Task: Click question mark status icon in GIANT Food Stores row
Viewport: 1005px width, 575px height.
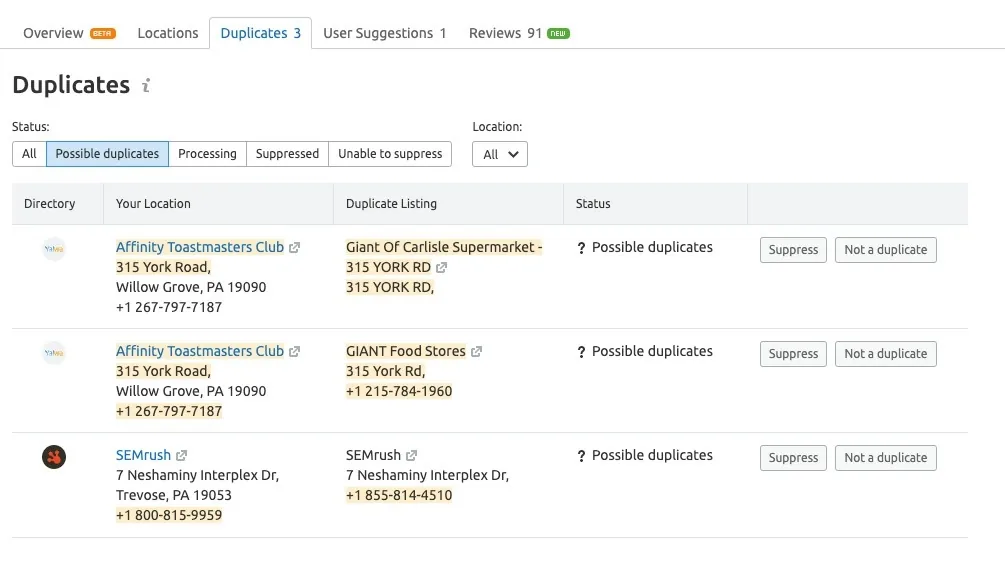Action: (x=581, y=352)
